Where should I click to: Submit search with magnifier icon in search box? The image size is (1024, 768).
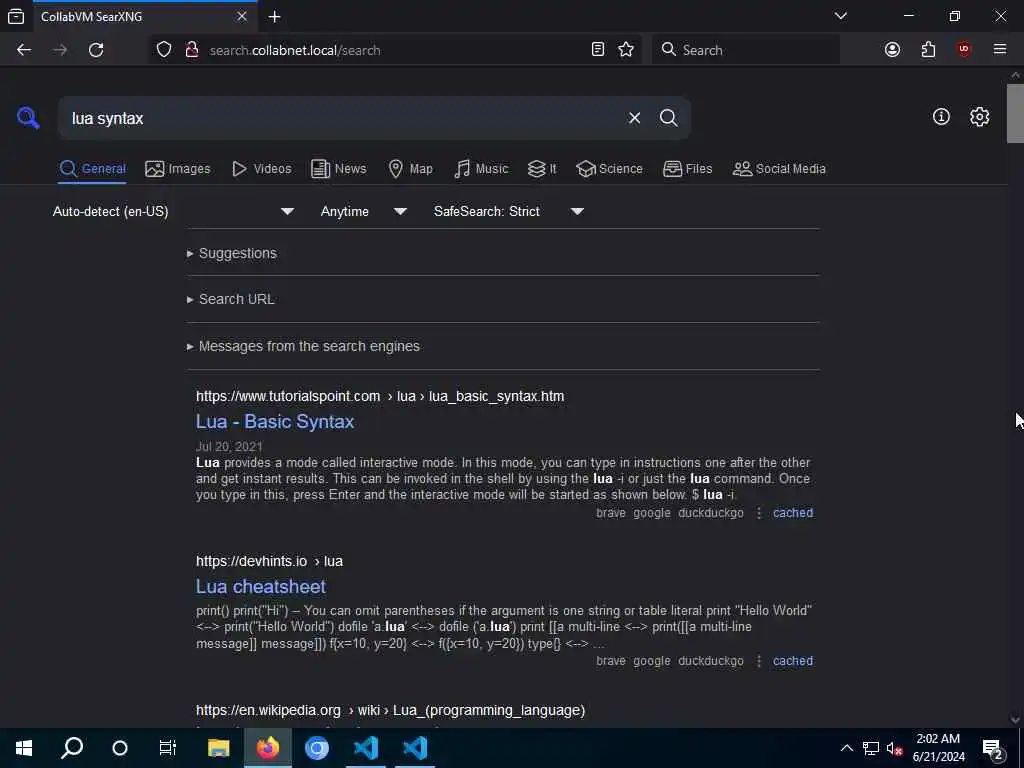668,118
